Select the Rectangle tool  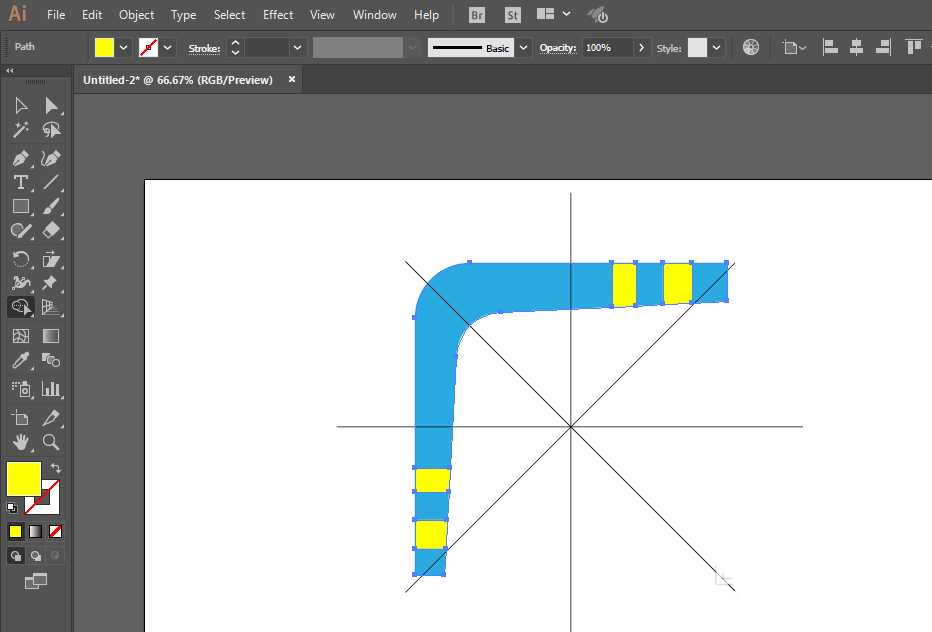pos(20,206)
